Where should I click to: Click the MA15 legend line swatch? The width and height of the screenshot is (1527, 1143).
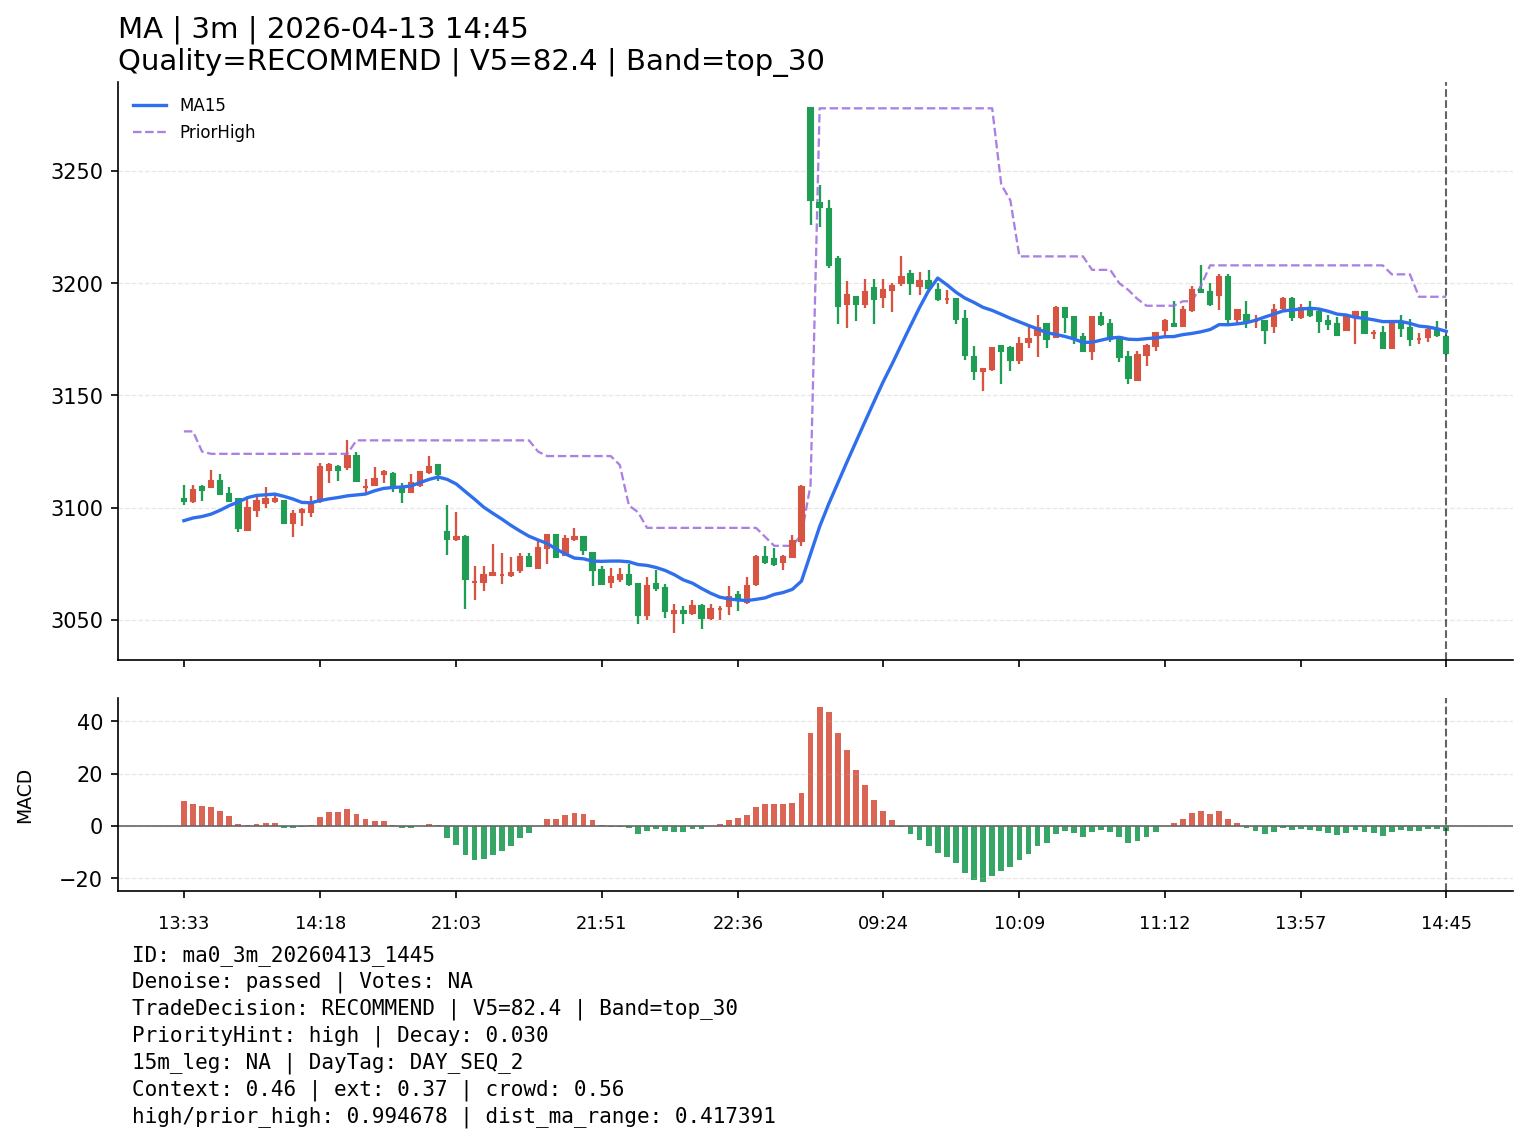pyautogui.click(x=150, y=105)
